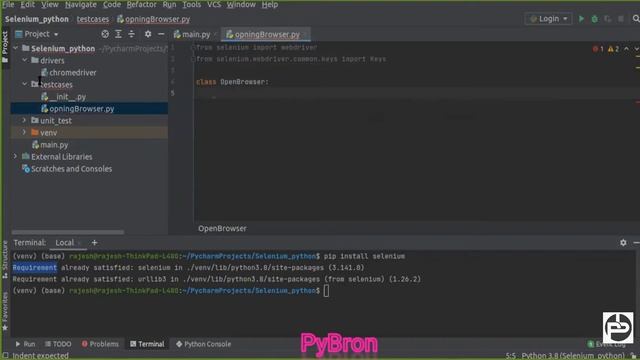This screenshot has width=640, height=360.
Task: Open the Tools menu
Action: click(191, 4)
